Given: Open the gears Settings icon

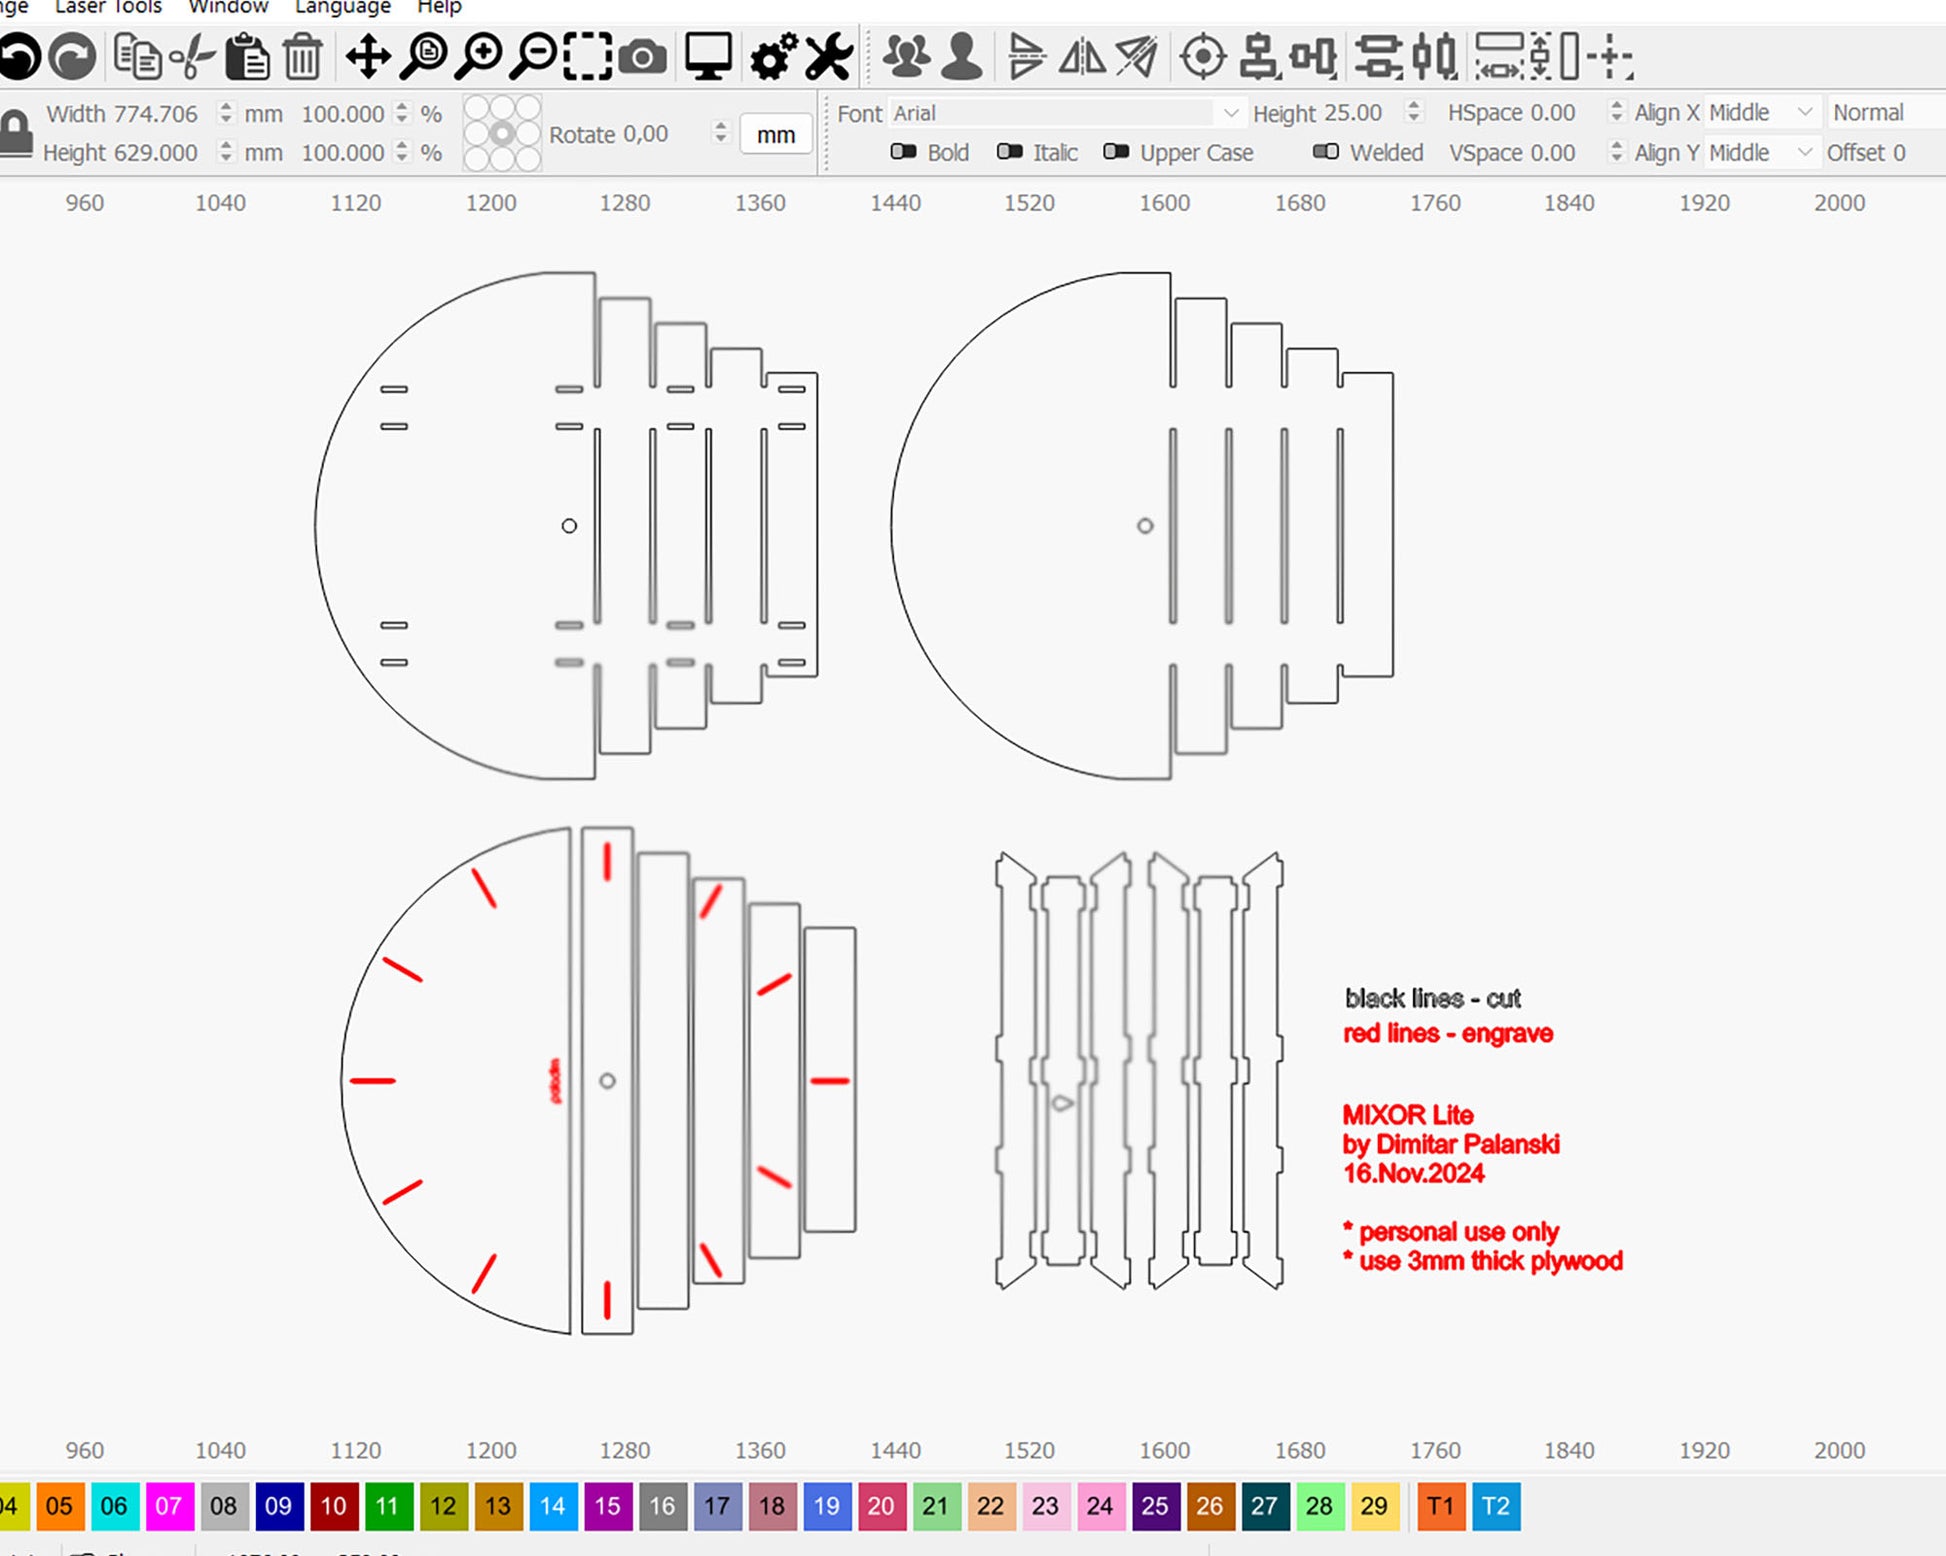Looking at the screenshot, I should [x=774, y=57].
